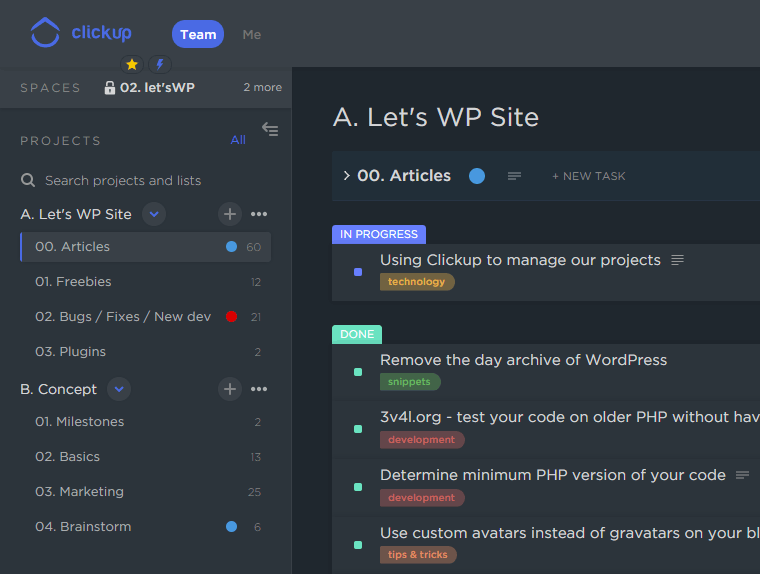Click the lock icon next to 02. let'sWP
The width and height of the screenshot is (760, 574).
tap(110, 88)
